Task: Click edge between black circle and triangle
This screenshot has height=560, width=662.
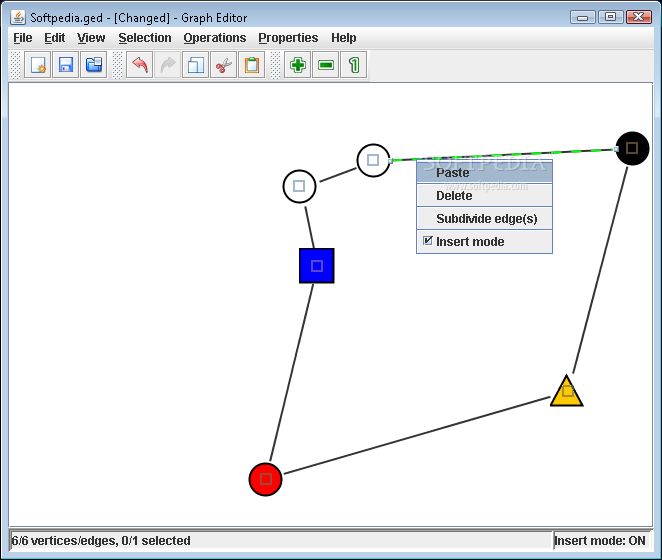Action: [x=600, y=270]
